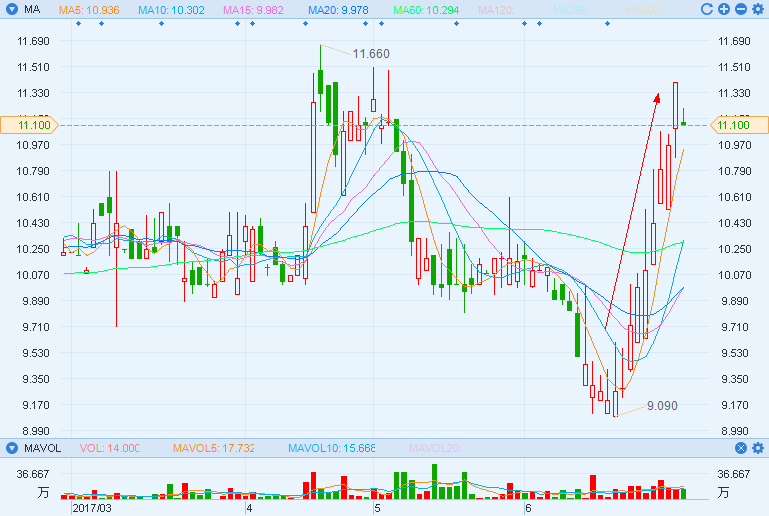Click the MA20 legend label

(x=337, y=9)
